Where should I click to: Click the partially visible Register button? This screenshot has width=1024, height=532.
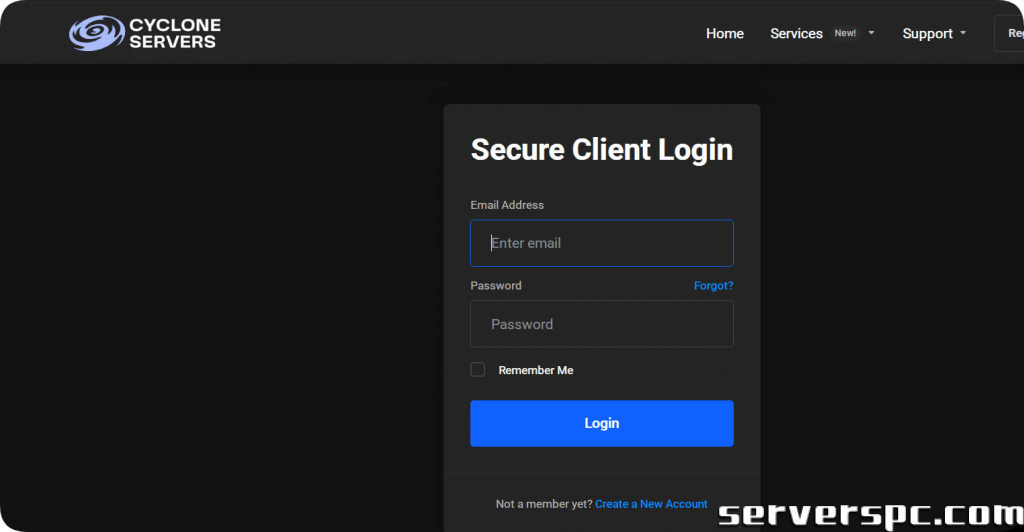pyautogui.click(x=1010, y=33)
